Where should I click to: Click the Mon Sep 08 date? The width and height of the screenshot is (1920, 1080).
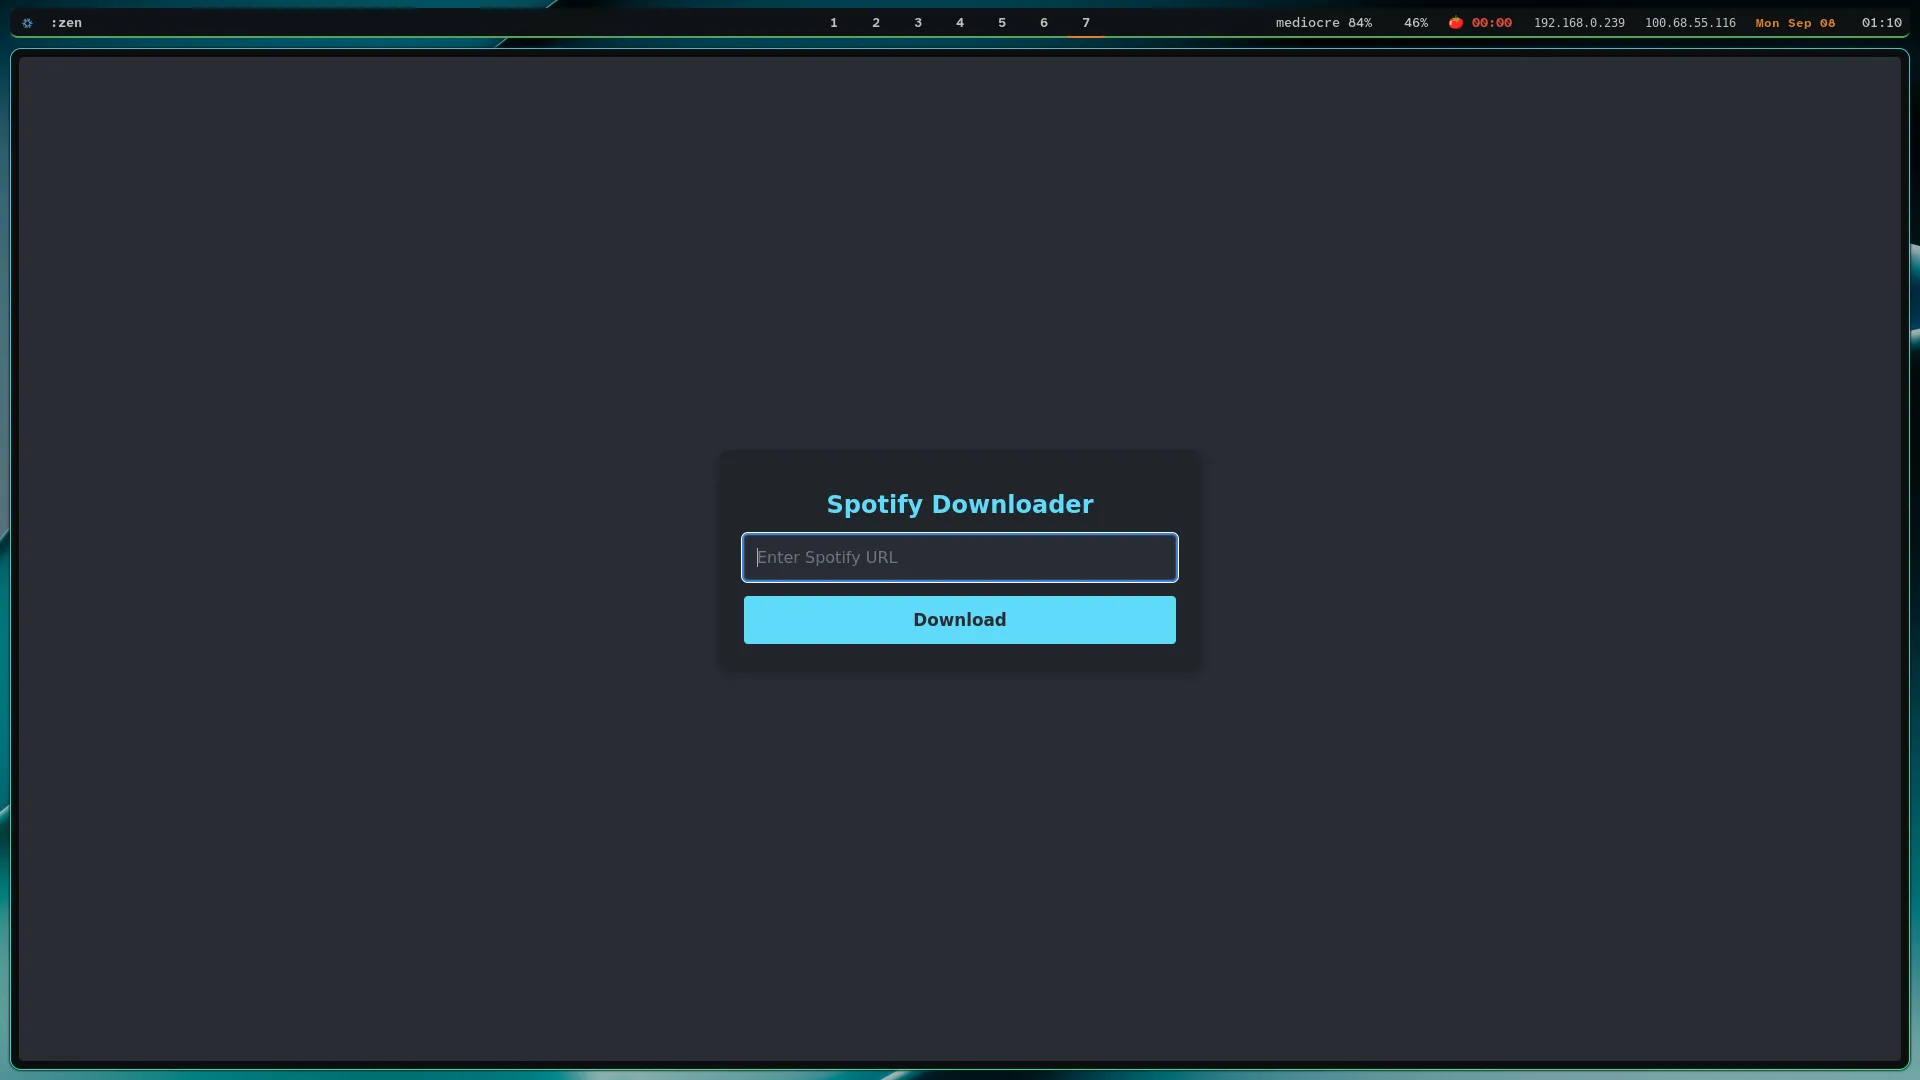click(1795, 22)
